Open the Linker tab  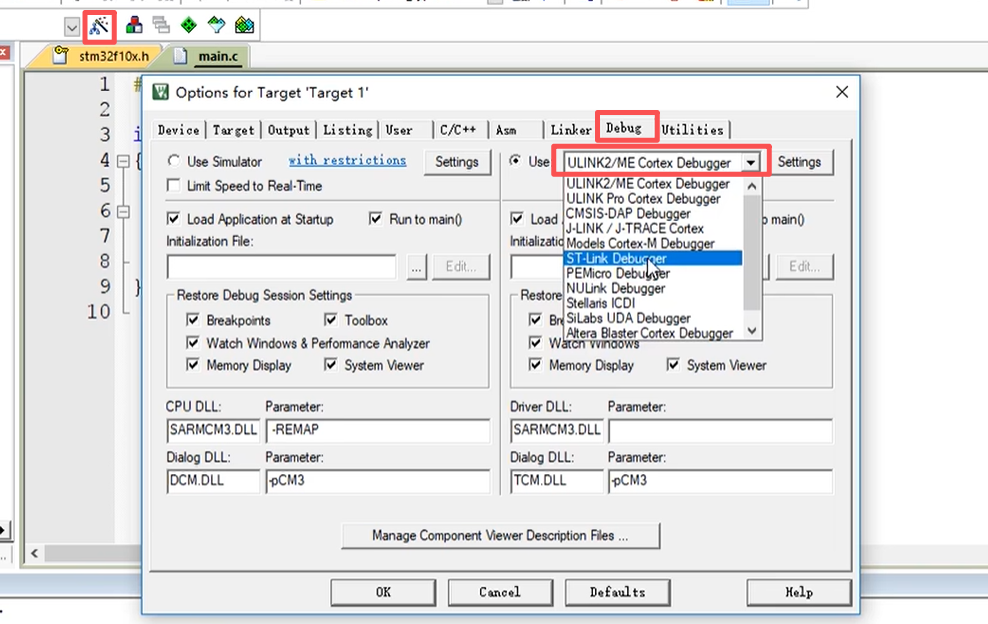point(571,130)
